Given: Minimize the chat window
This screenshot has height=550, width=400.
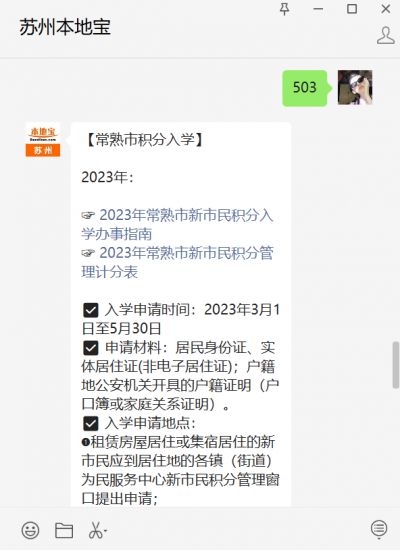Looking at the screenshot, I should (x=318, y=9).
